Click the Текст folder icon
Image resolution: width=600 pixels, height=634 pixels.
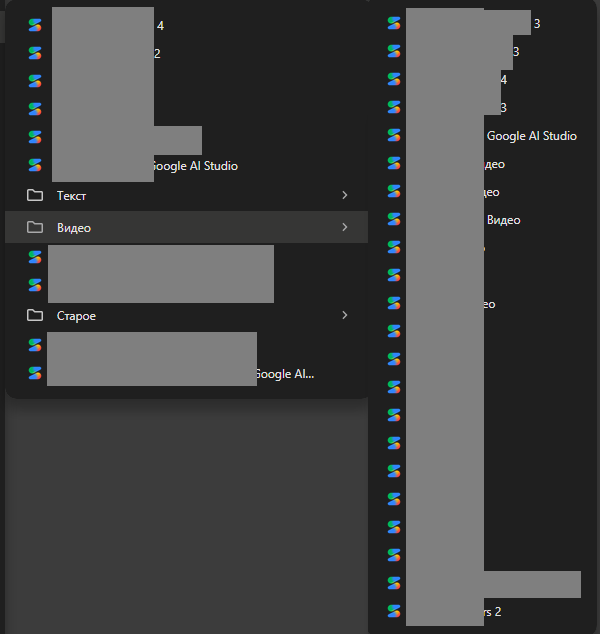click(x=35, y=195)
